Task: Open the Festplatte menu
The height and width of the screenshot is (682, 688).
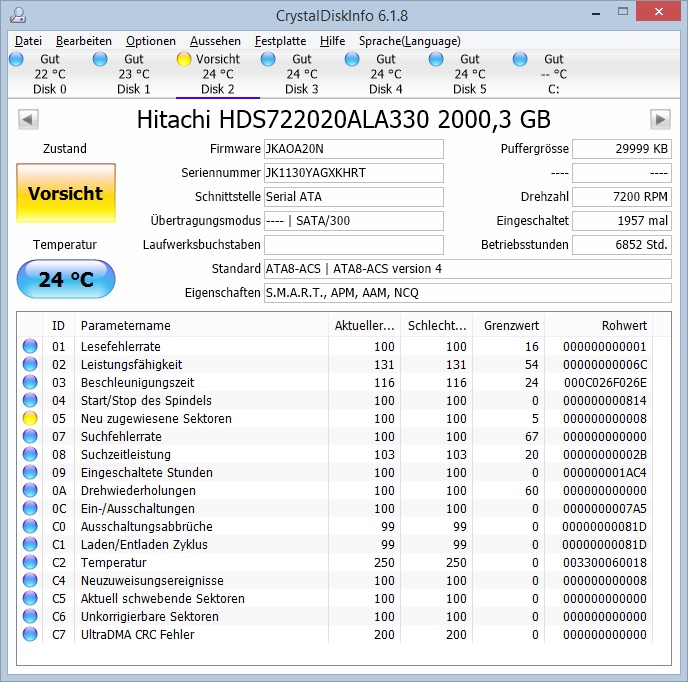Action: pyautogui.click(x=280, y=41)
